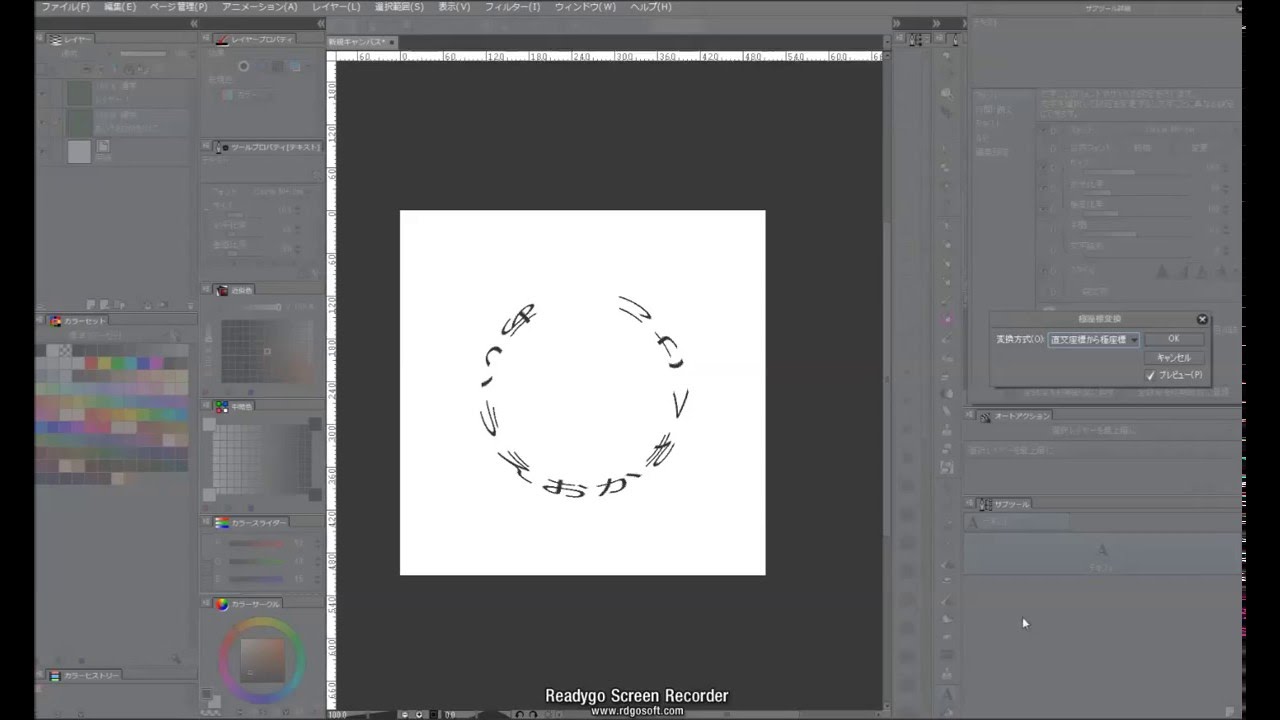Select the カラーセット palette tab
The width and height of the screenshot is (1280, 720).
coord(78,321)
